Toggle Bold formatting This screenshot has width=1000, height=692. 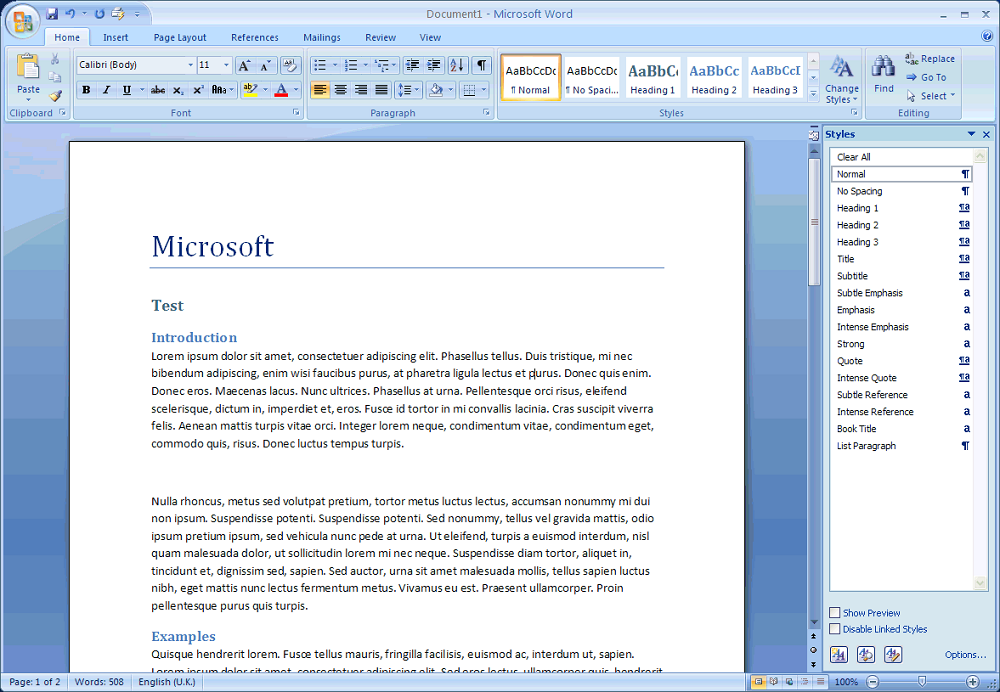(x=86, y=90)
